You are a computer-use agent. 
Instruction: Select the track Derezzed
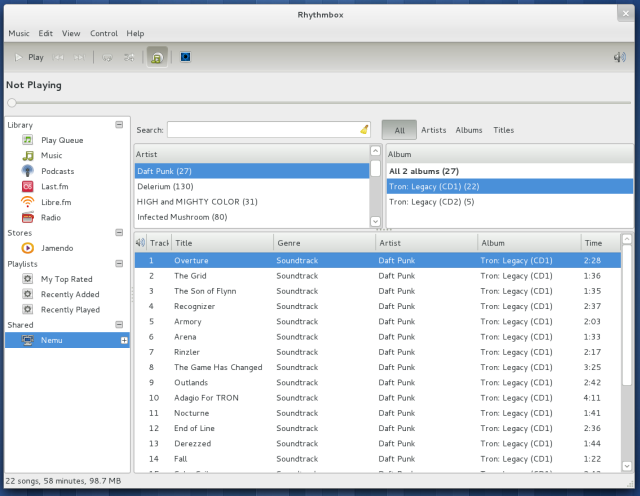pos(378,443)
